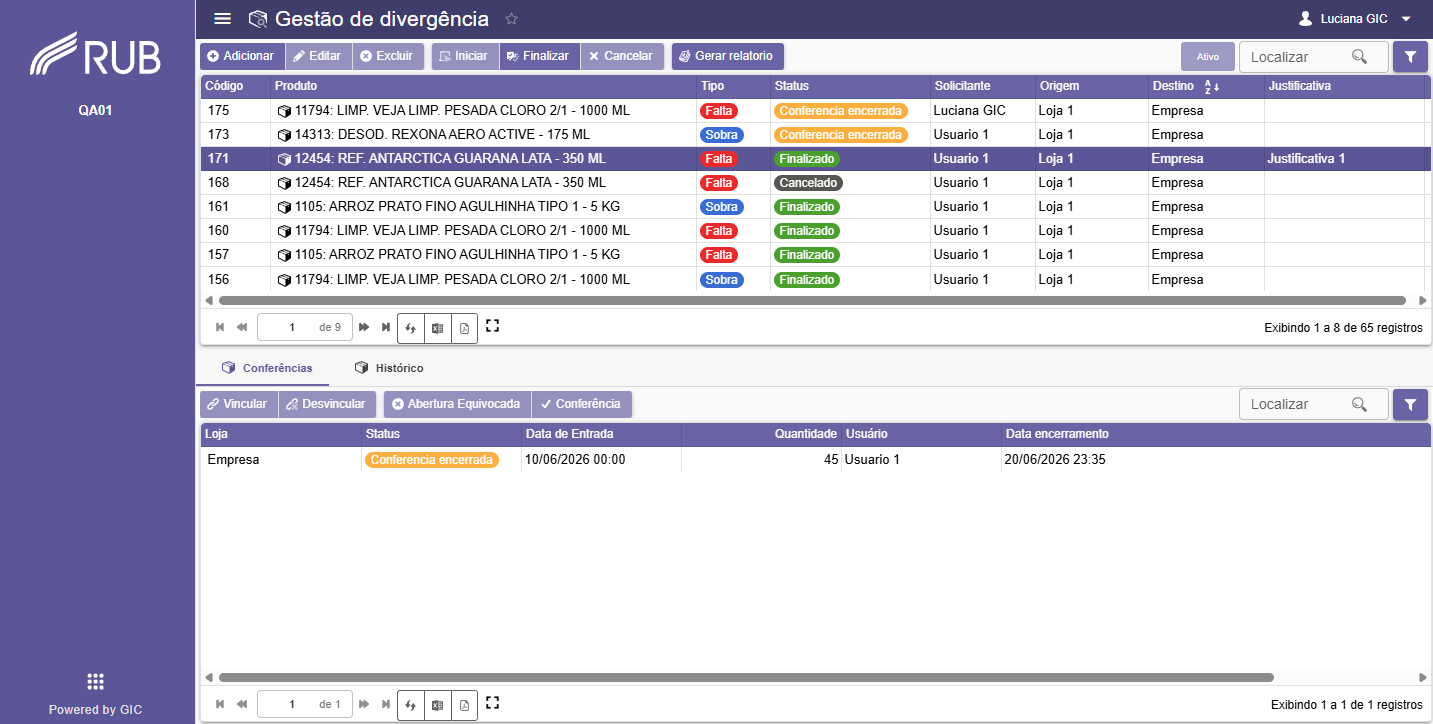Click the Desvincular button
Viewport: 1433px width, 724px height.
coord(328,404)
